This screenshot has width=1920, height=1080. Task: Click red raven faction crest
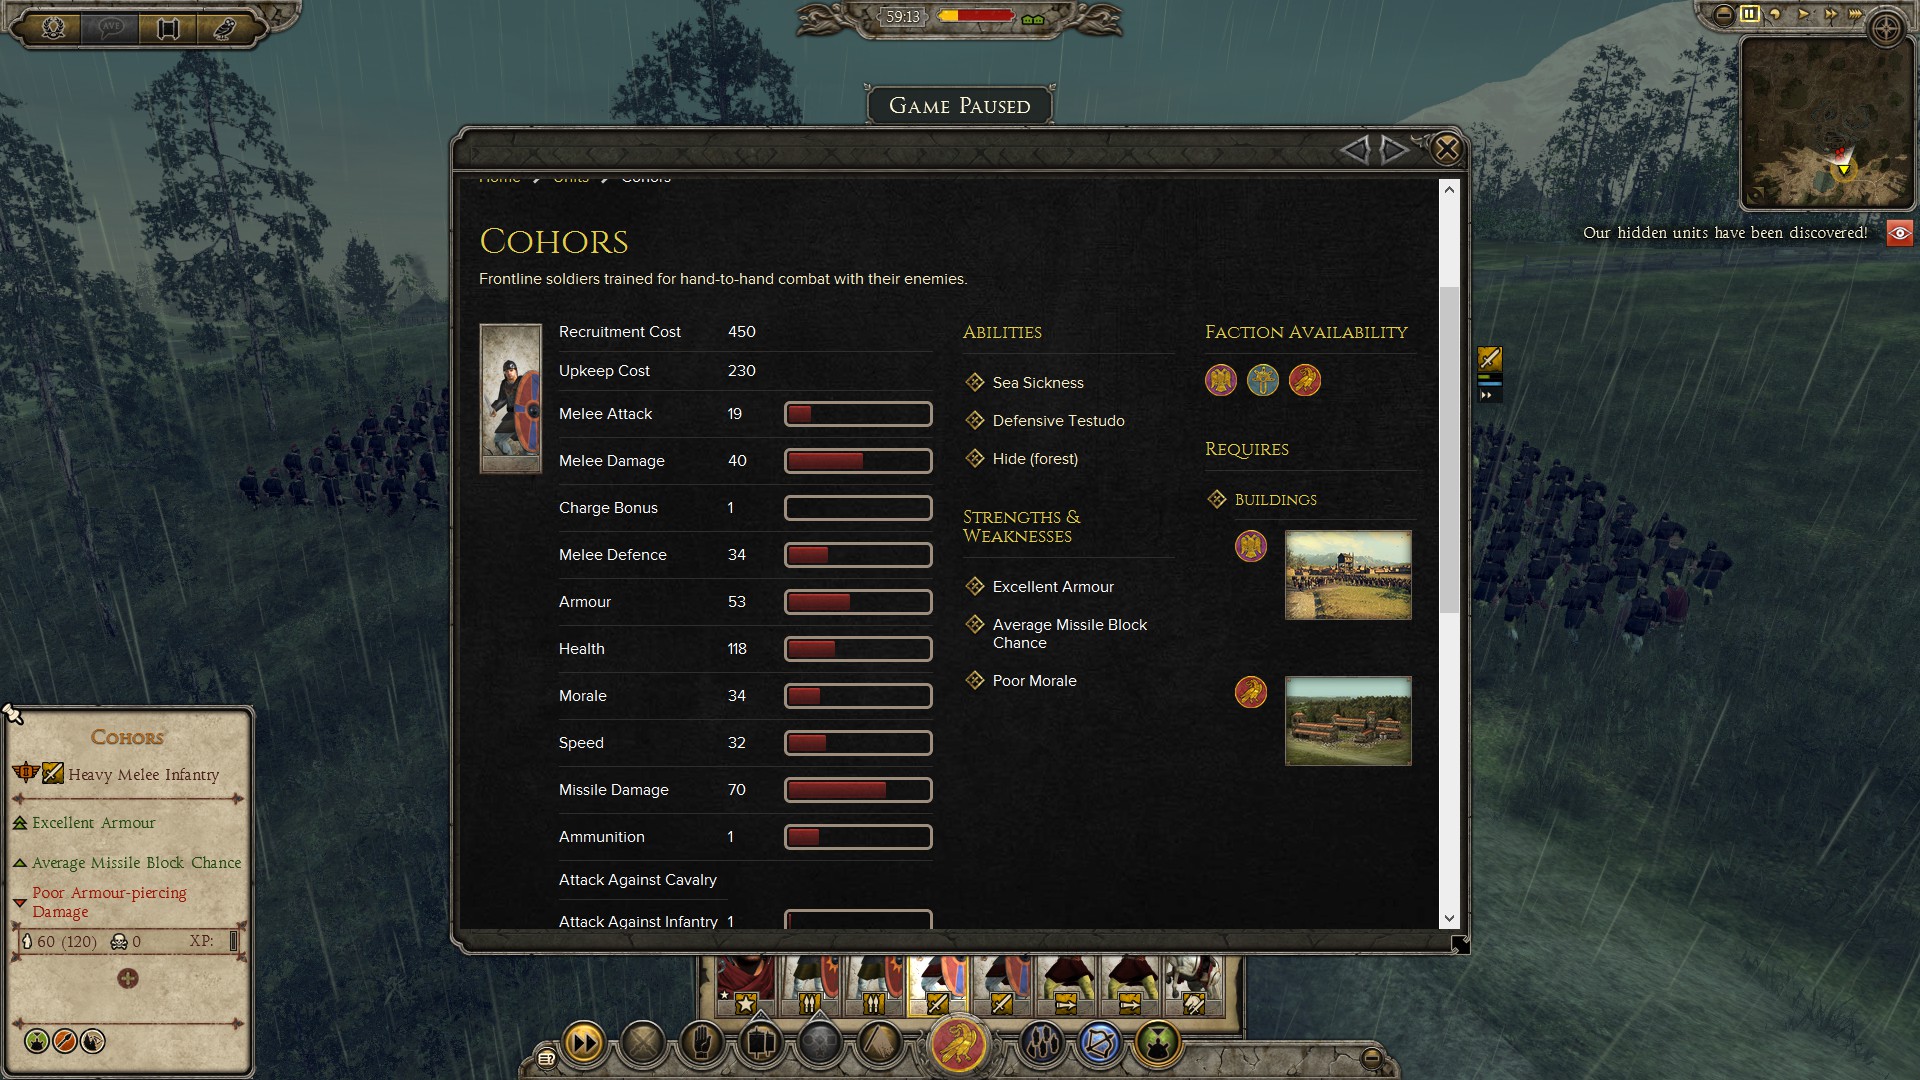(x=959, y=1043)
